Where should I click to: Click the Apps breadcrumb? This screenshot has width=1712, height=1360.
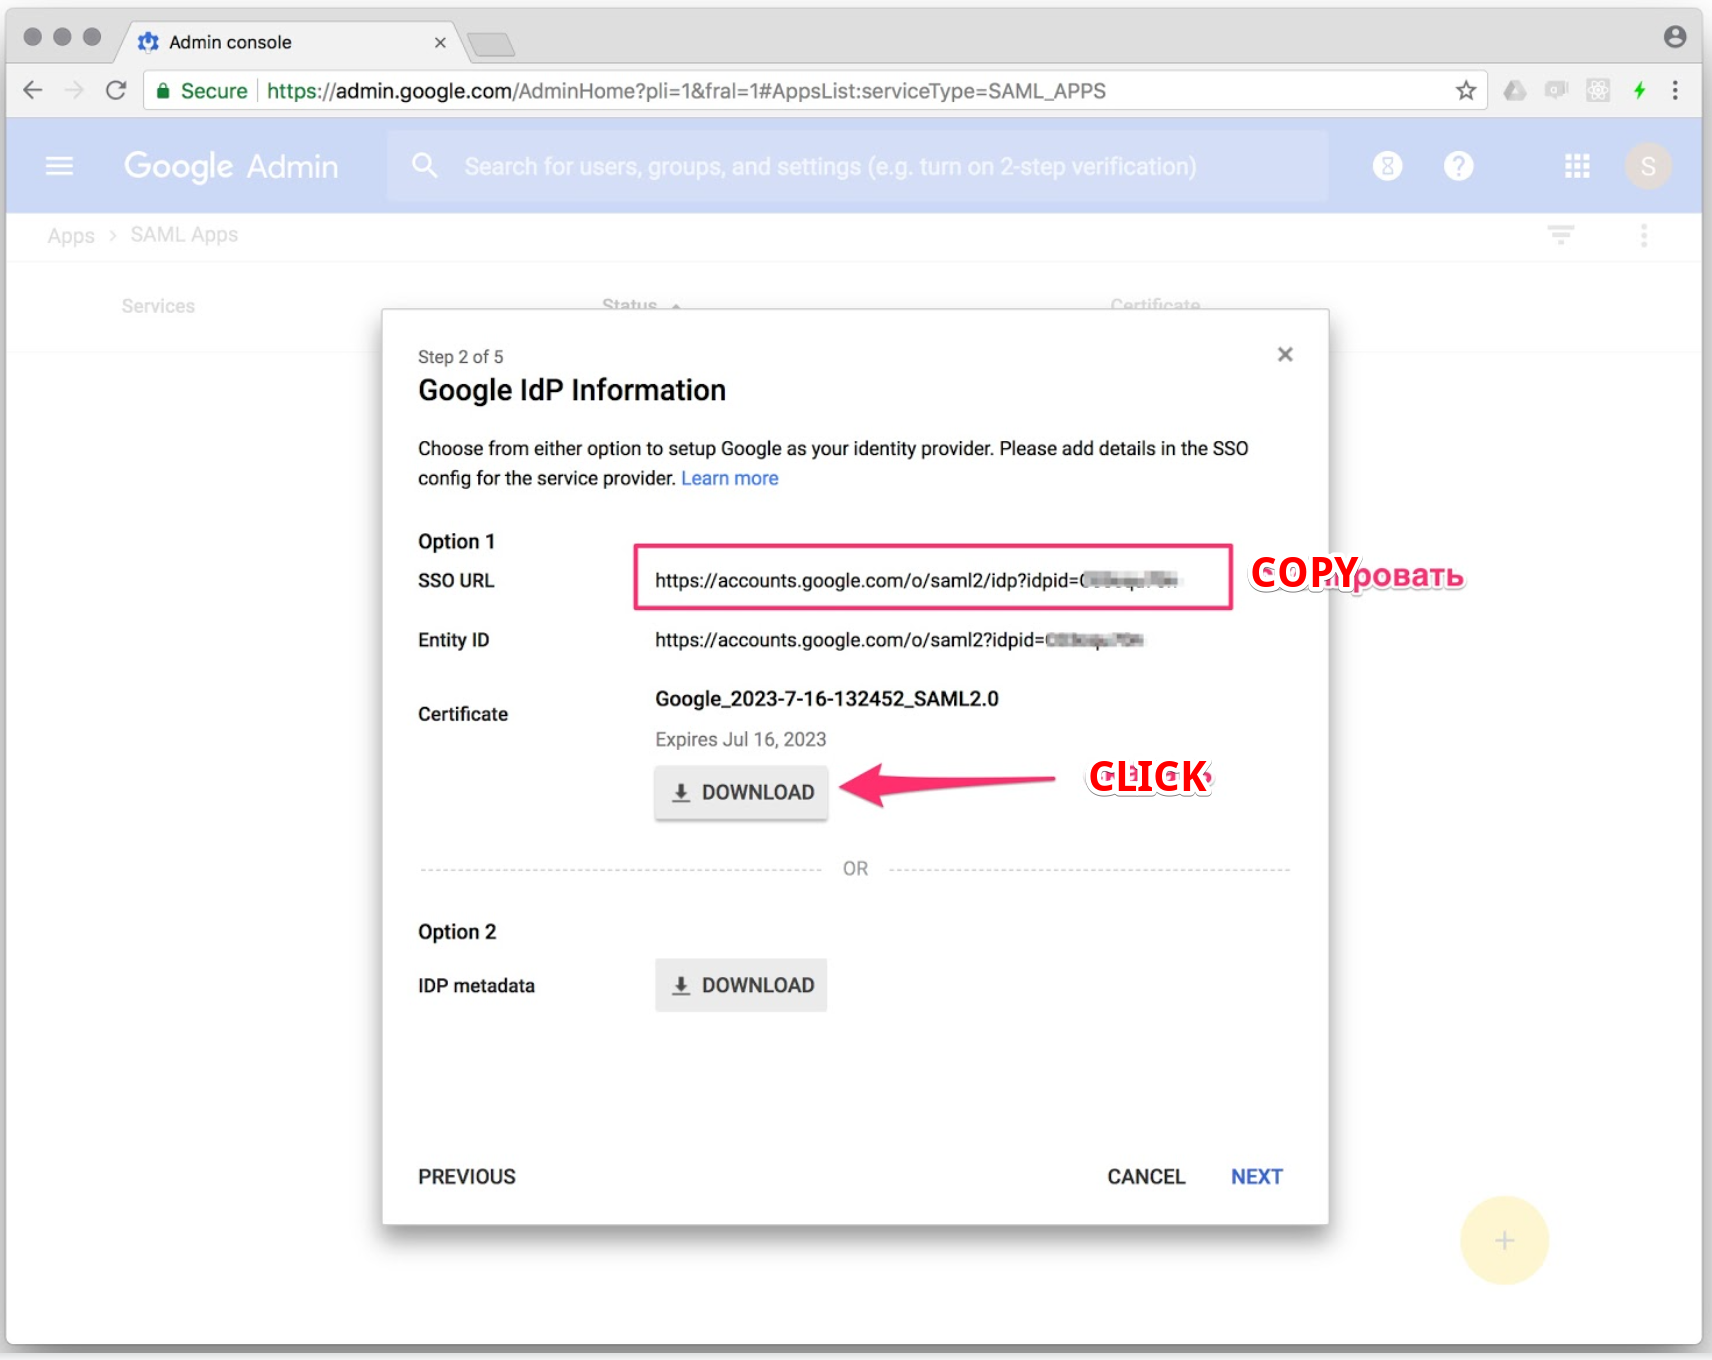tap(71, 236)
